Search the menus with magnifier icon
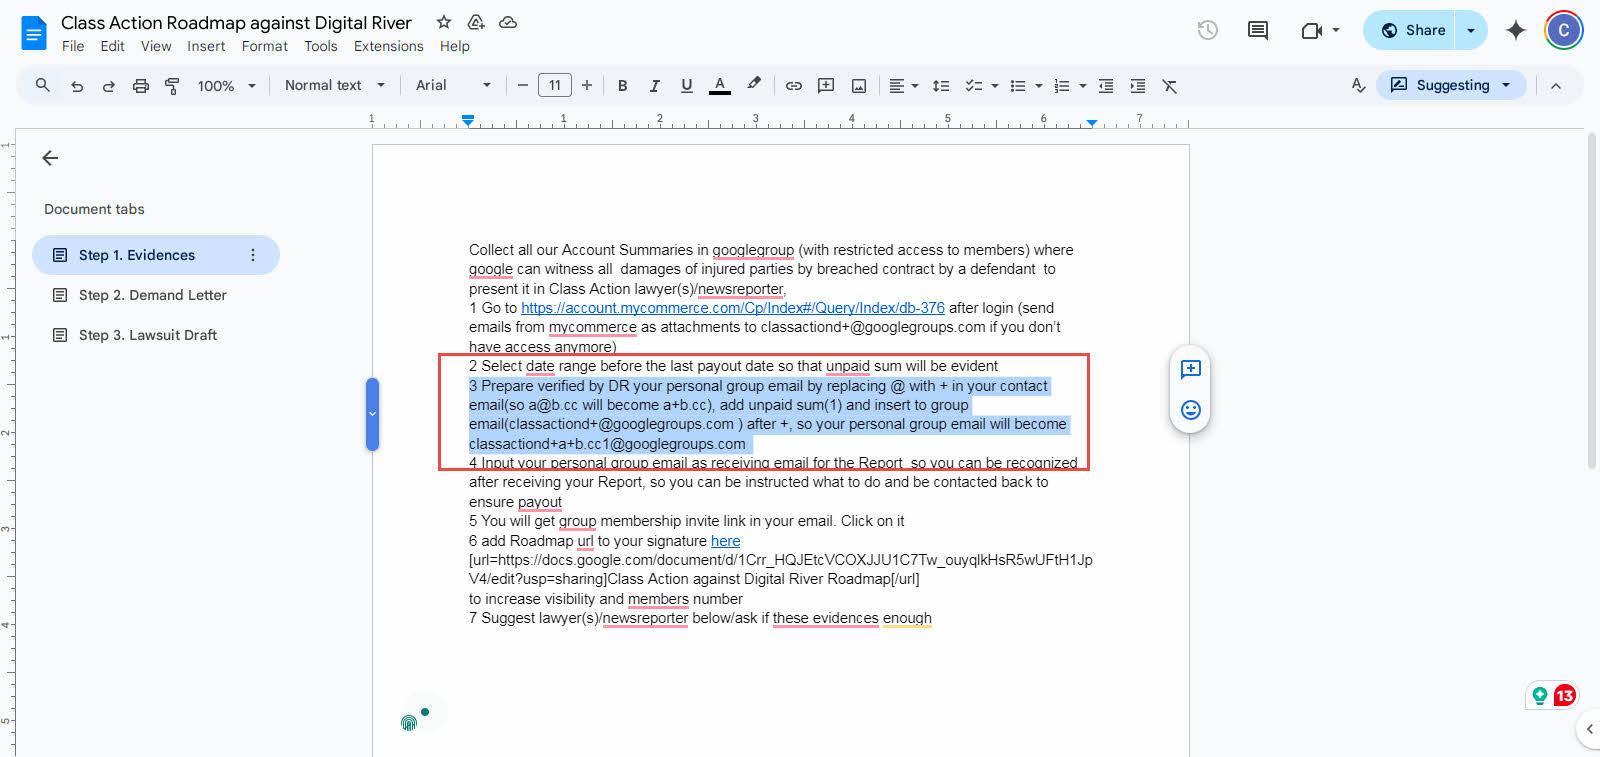The width and height of the screenshot is (1600, 757). [43, 85]
